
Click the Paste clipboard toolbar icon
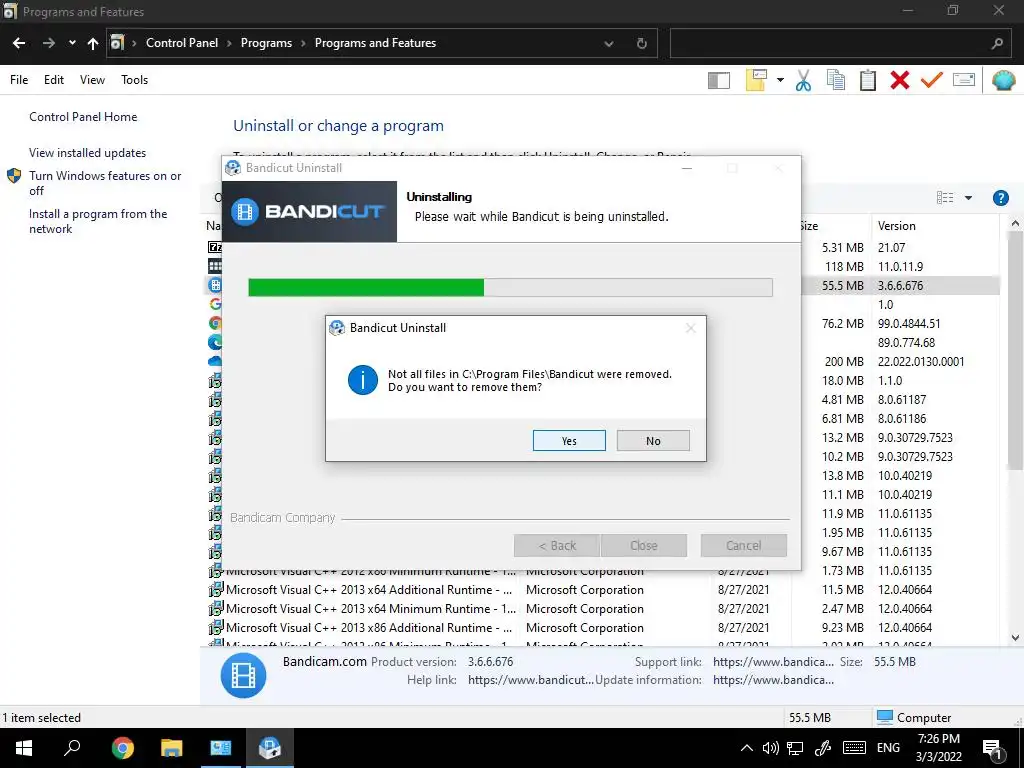pos(868,80)
